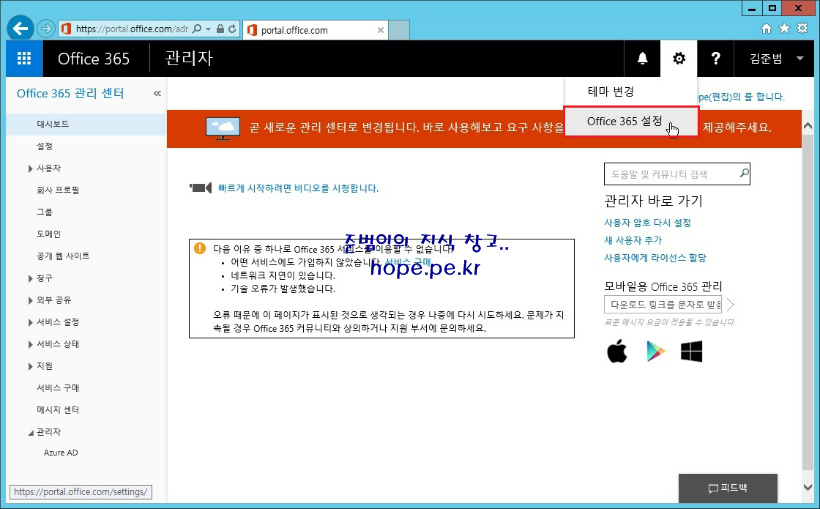
Task: Click the browser forward arrow
Action: 46,28
